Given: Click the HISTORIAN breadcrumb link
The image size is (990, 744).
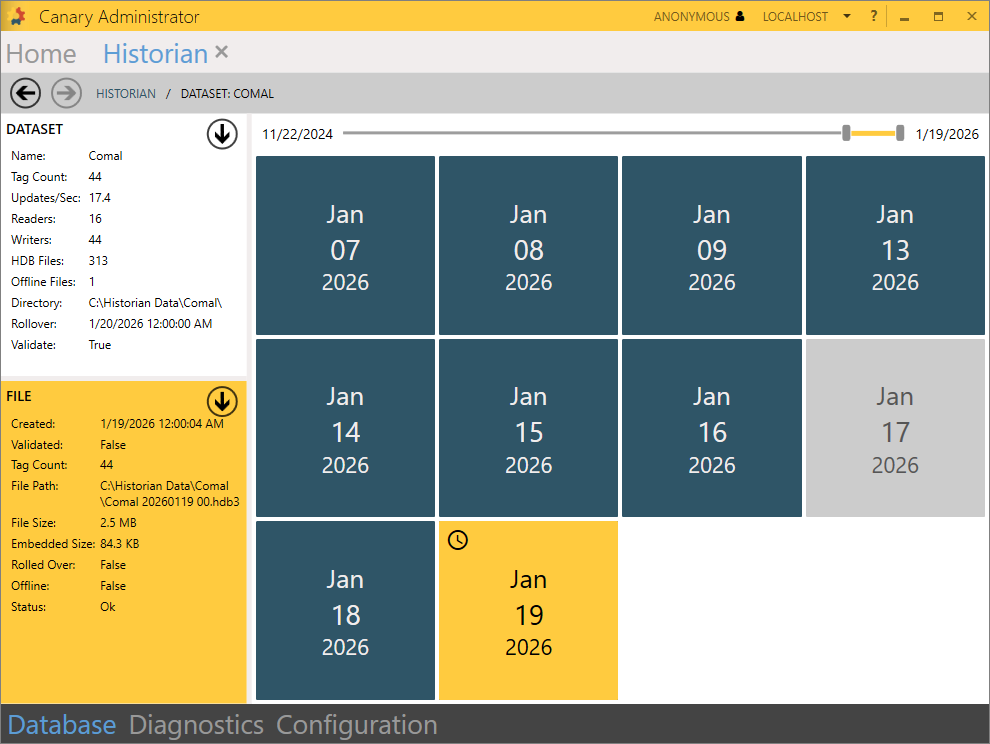Looking at the screenshot, I should 126,94.
